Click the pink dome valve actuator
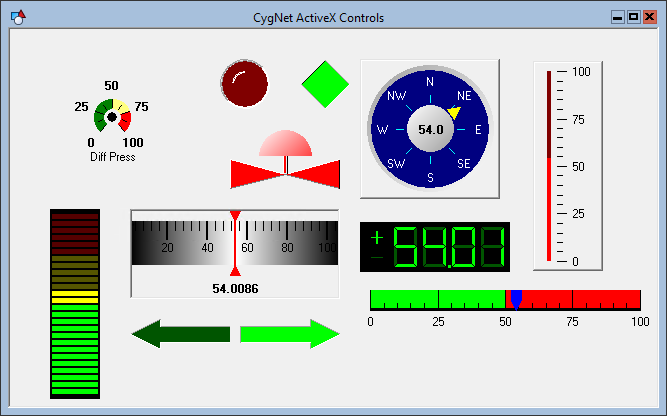 click(x=285, y=143)
